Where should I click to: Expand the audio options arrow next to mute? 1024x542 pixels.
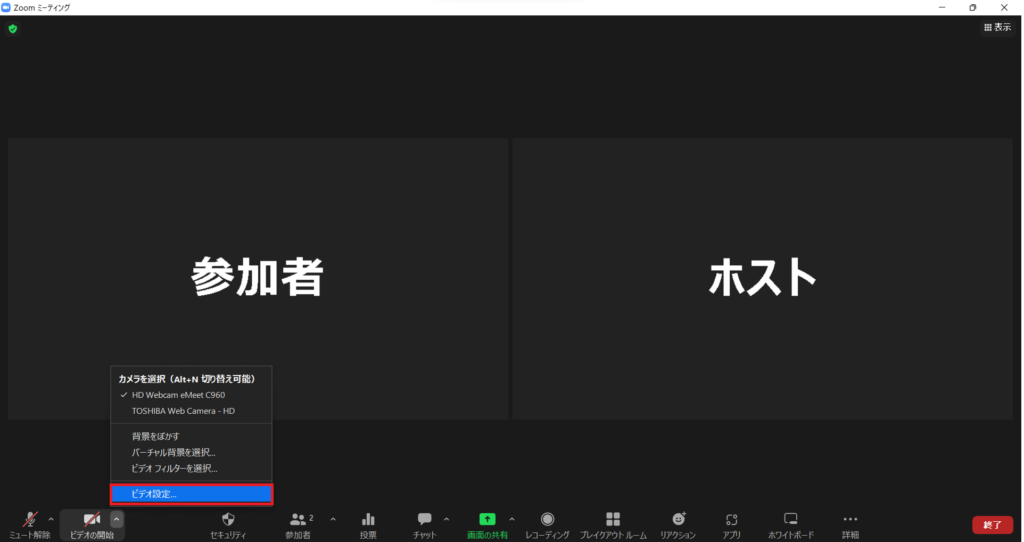click(x=51, y=519)
